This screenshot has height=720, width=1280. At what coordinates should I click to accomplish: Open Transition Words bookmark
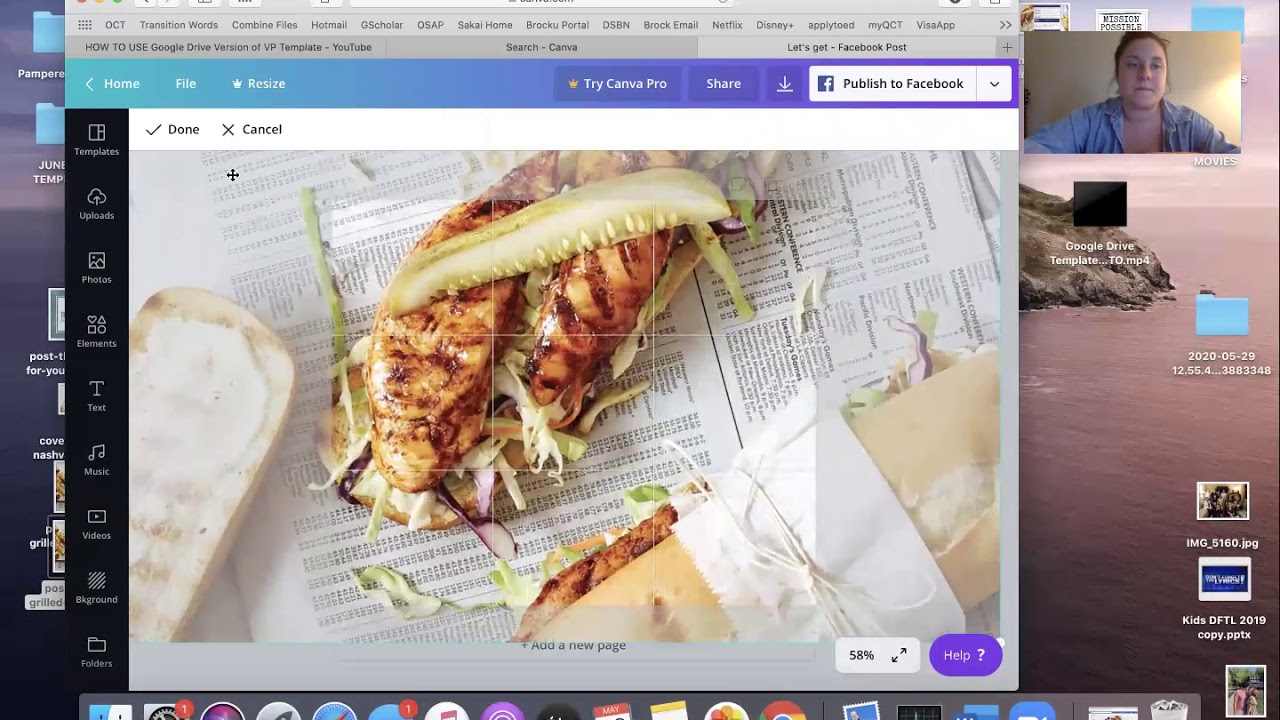[x=179, y=25]
